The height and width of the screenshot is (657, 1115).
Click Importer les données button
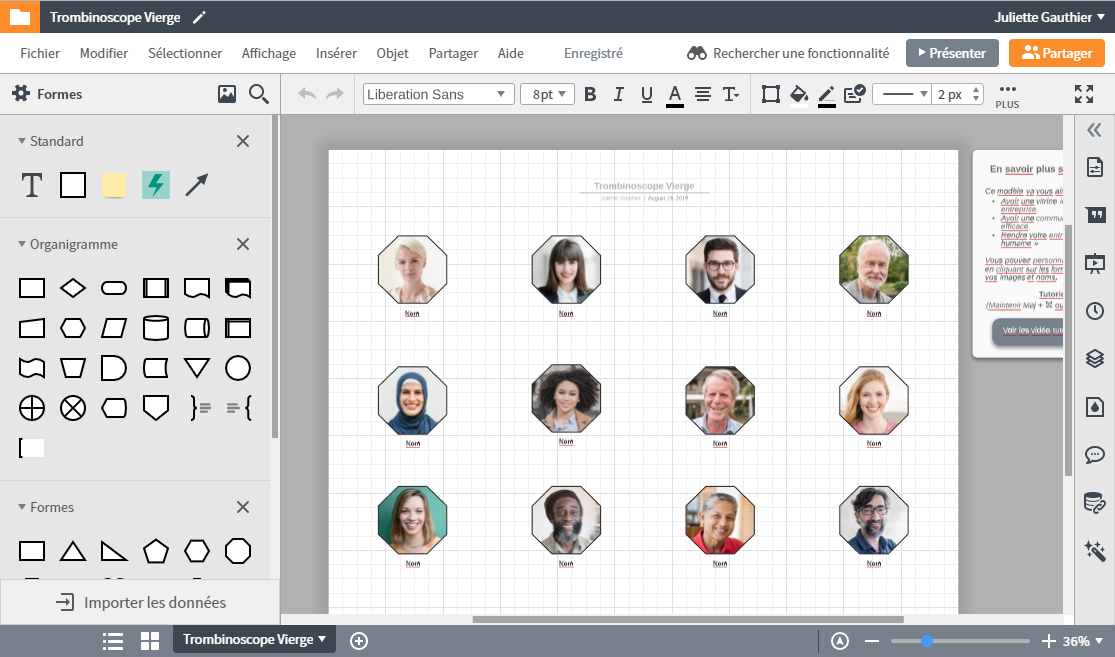pyautogui.click(x=140, y=602)
